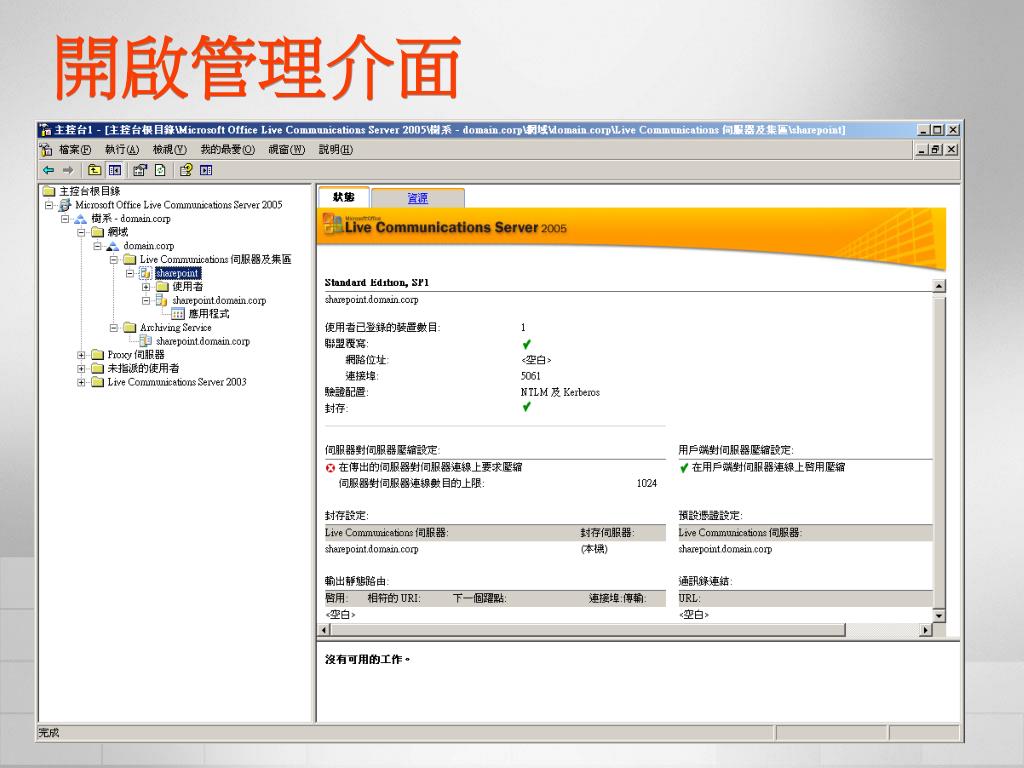Click the Back arrow toolbar icon
The image size is (1024, 768).
pos(48,170)
